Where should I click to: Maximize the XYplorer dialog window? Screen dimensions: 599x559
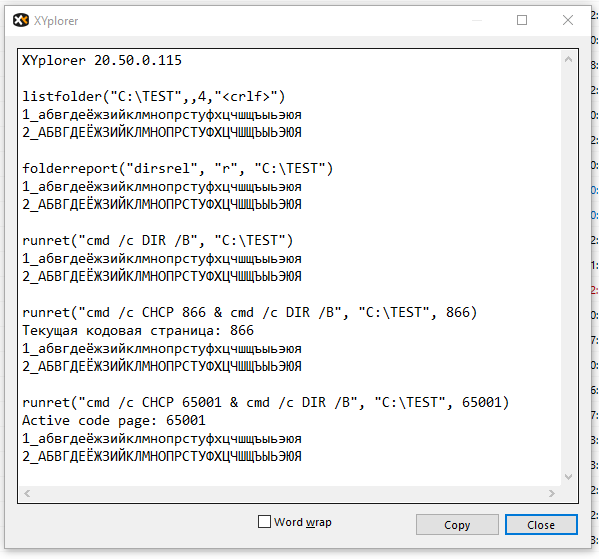522,20
